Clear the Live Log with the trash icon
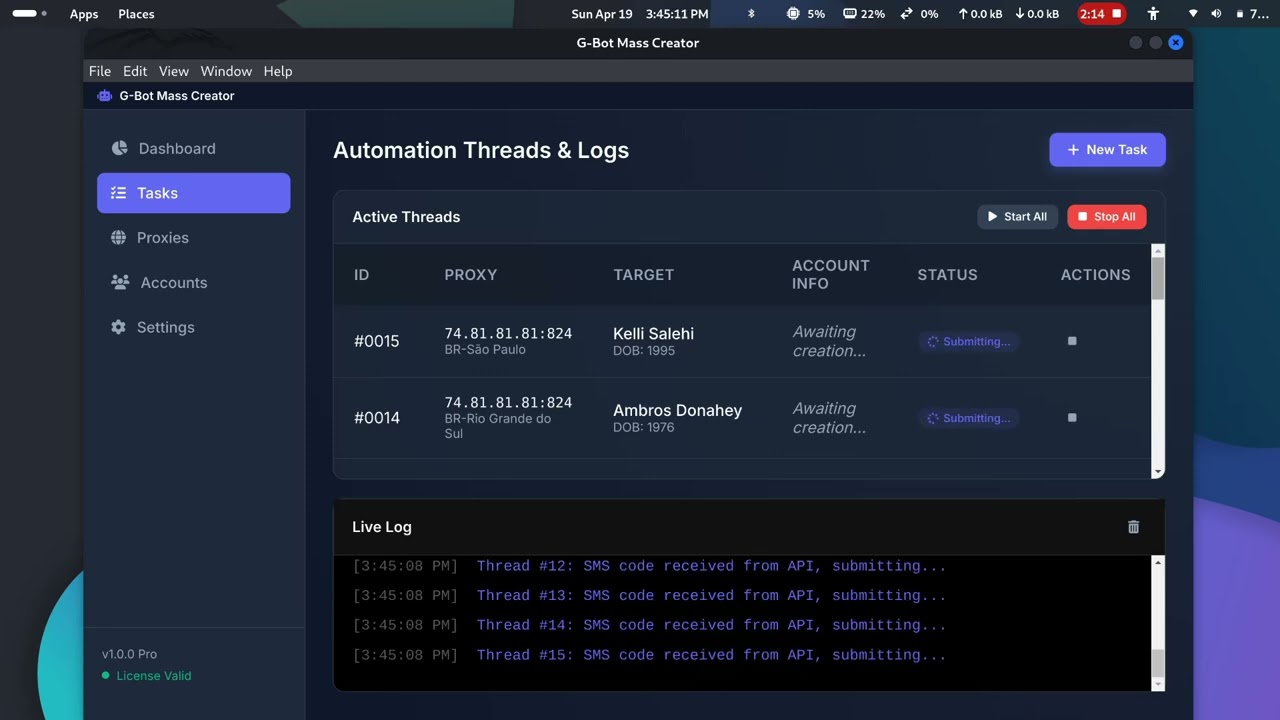Screen dimensions: 1280x720 [x=1133, y=527]
